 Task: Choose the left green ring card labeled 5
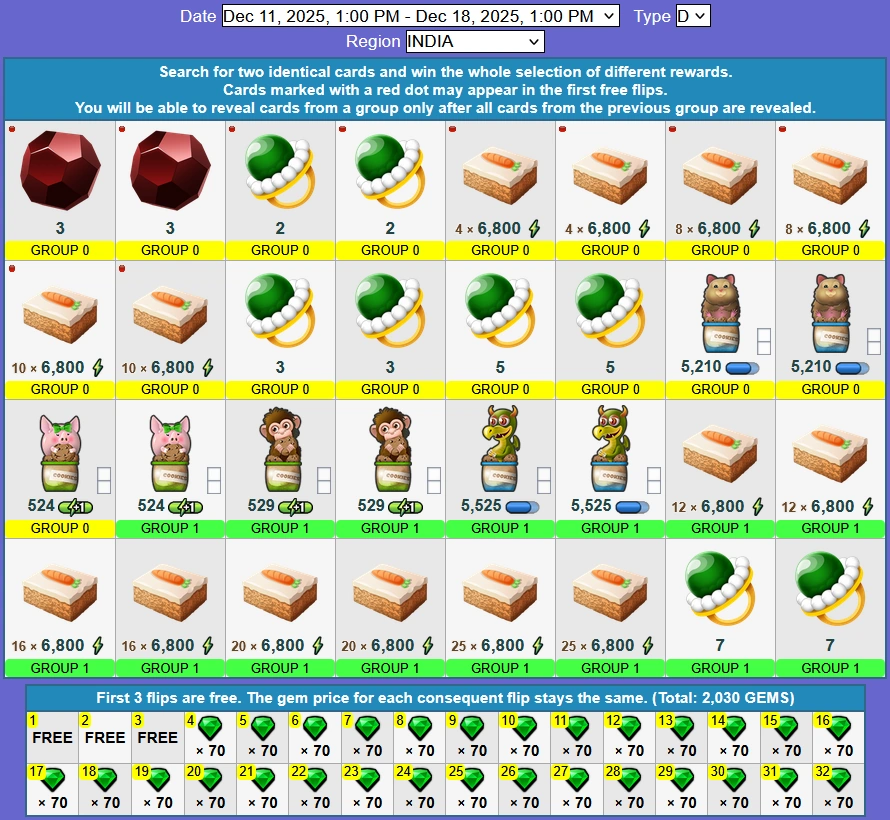pyautogui.click(x=500, y=330)
